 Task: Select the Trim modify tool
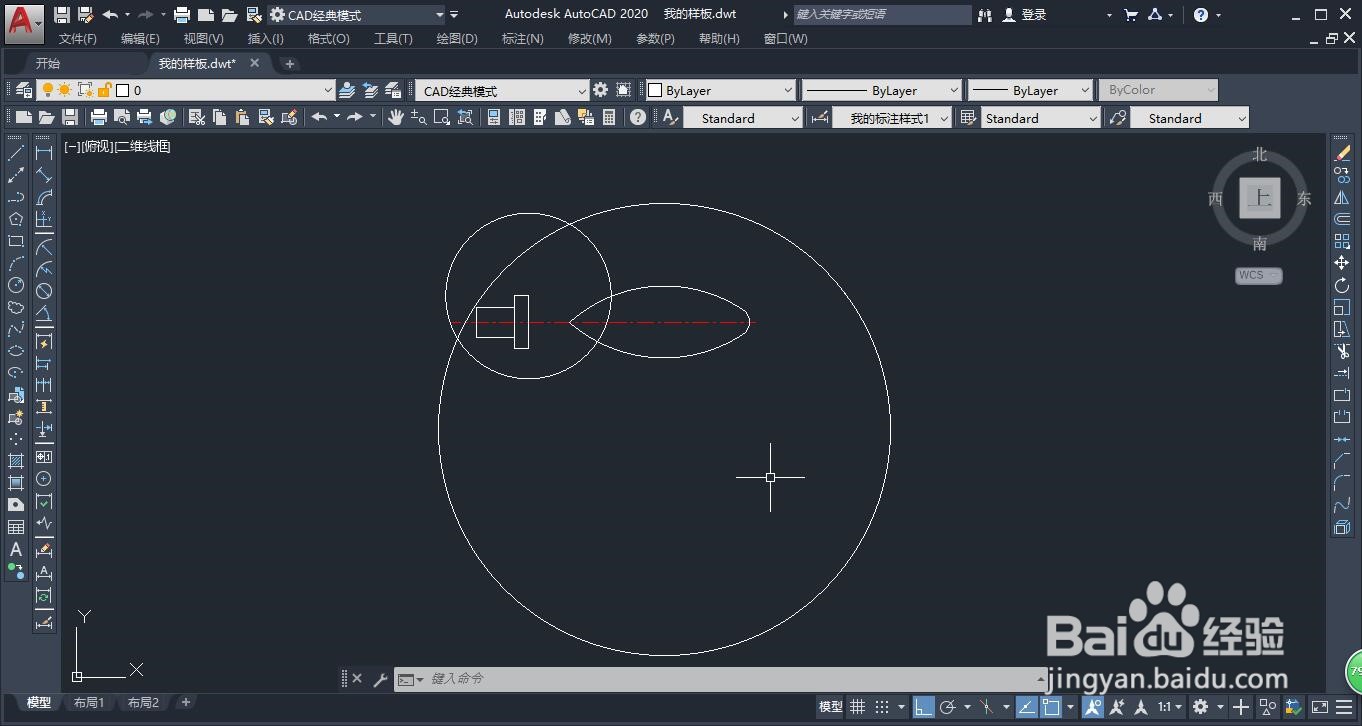(x=1342, y=351)
